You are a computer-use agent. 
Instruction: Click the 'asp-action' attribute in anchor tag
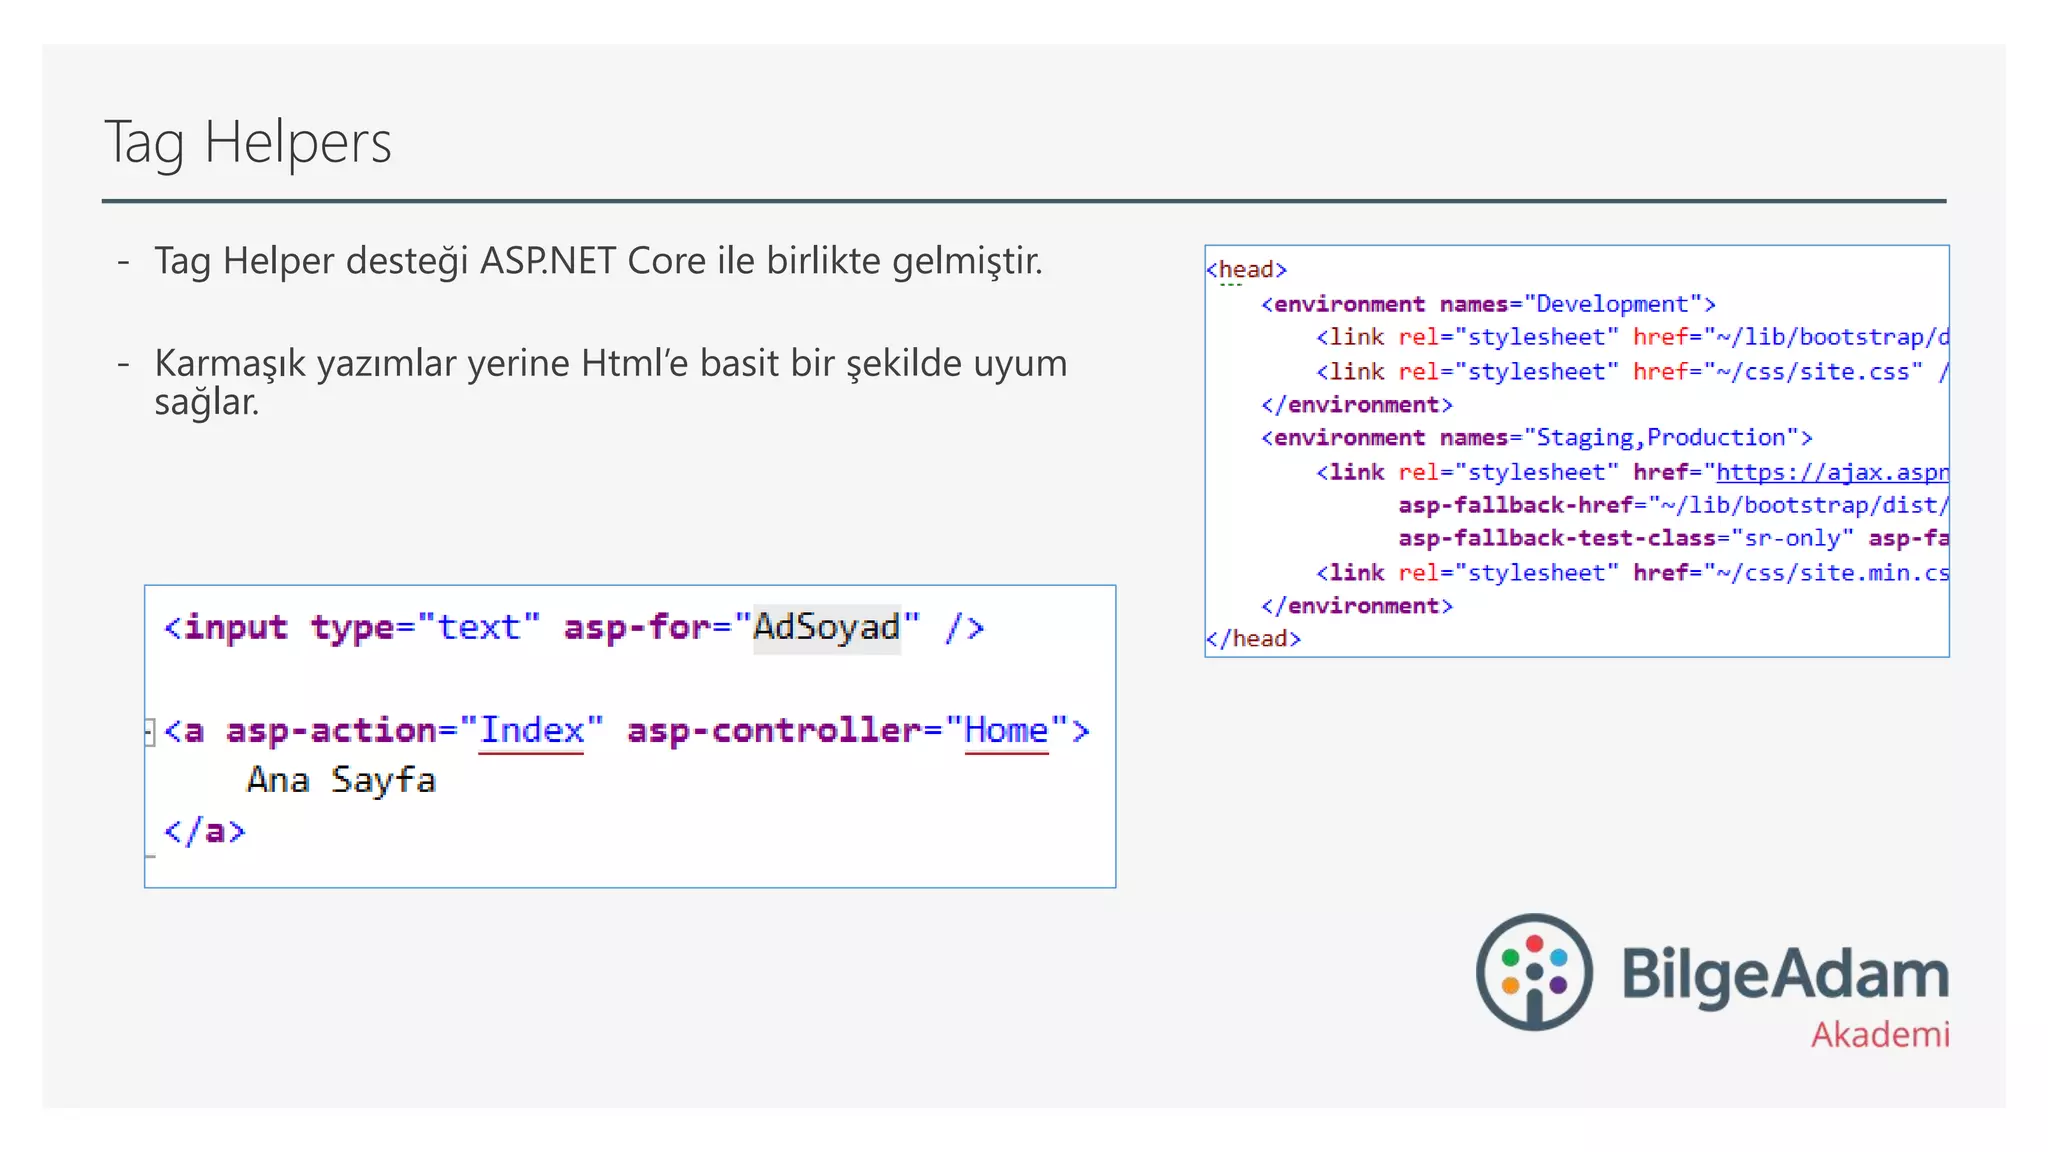coord(332,731)
